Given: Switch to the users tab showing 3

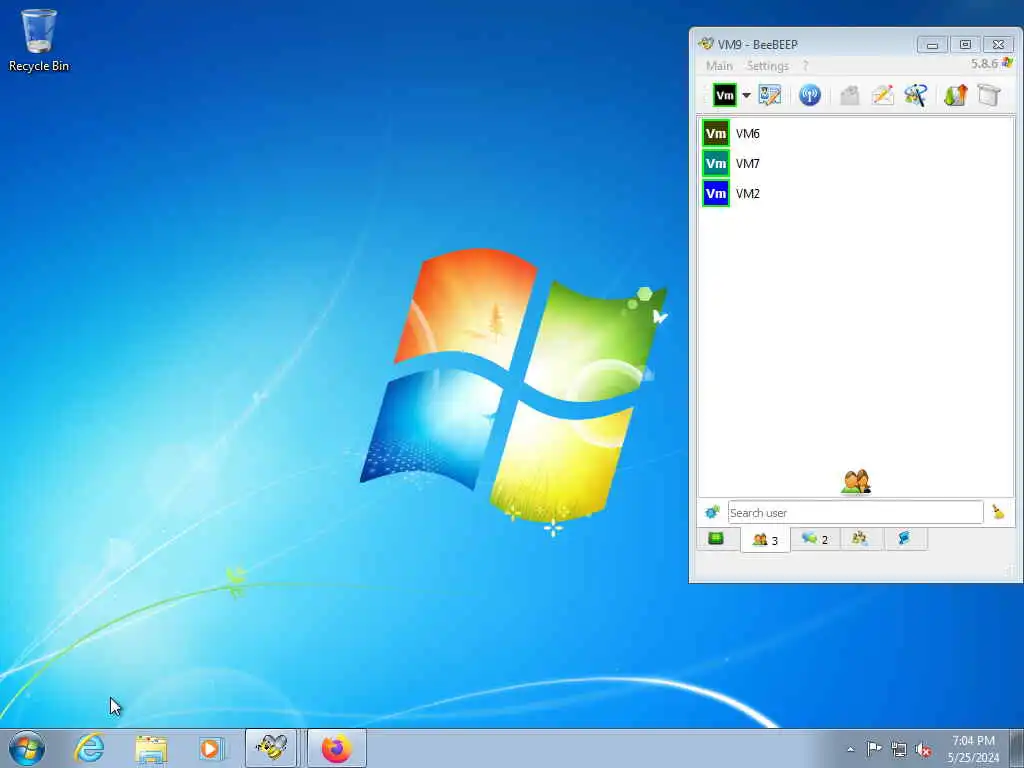Looking at the screenshot, I should tap(765, 540).
